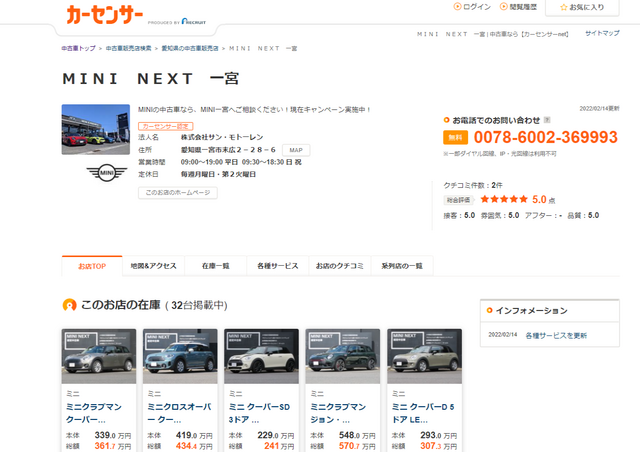Open the ミニ クーパーD 5ドア photo
Screen dimensions: 640x452
point(424,356)
